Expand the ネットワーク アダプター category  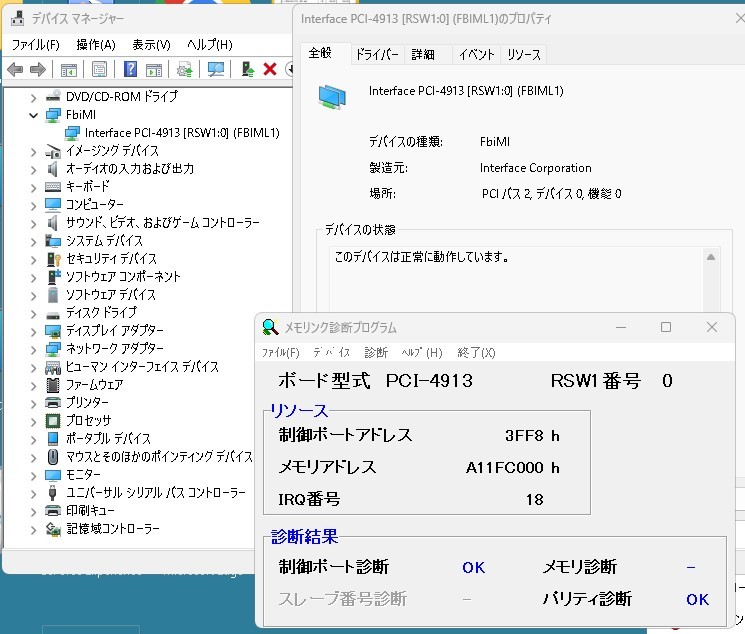33,349
